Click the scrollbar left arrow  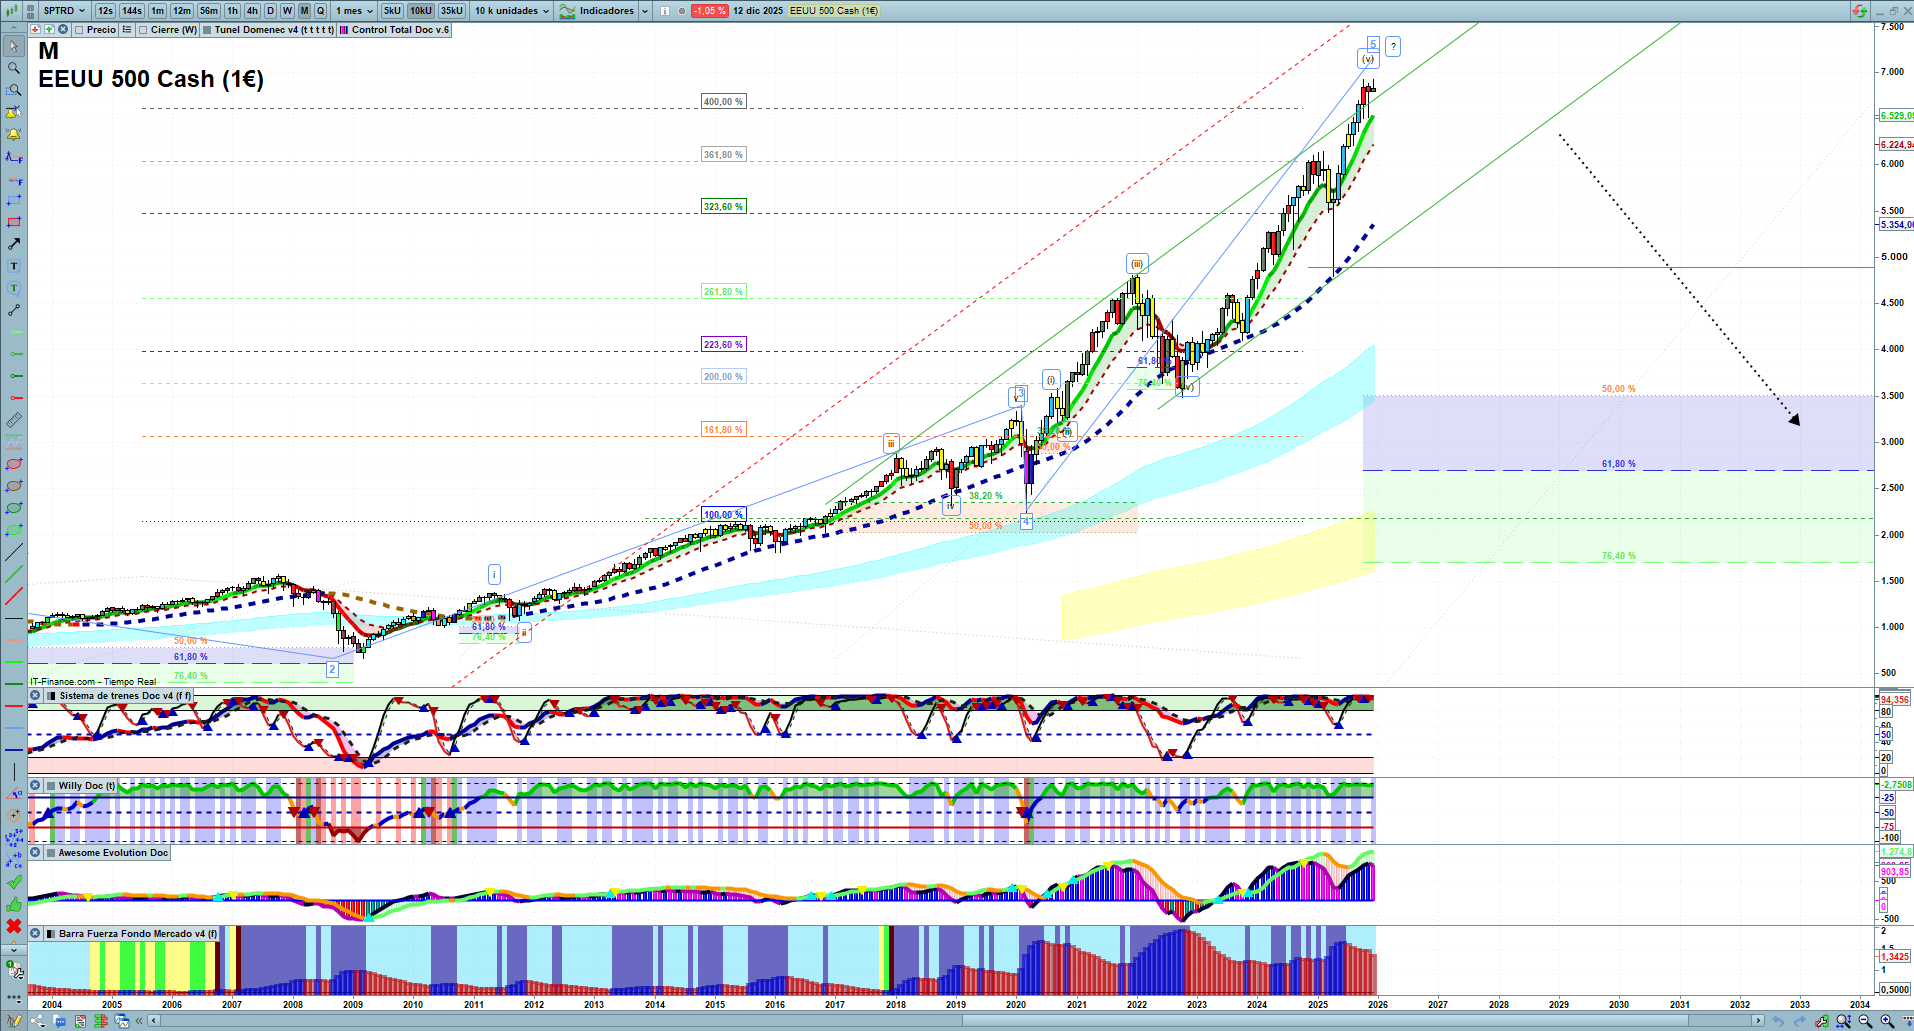(153, 1021)
